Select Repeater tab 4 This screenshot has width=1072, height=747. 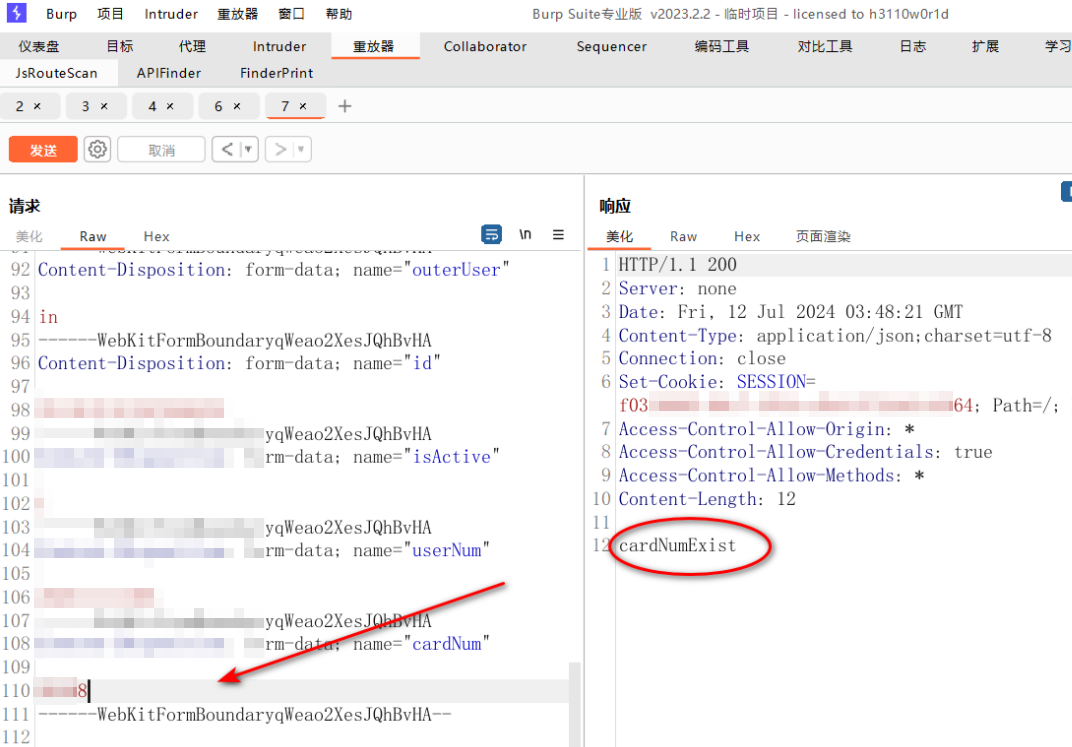coord(152,106)
